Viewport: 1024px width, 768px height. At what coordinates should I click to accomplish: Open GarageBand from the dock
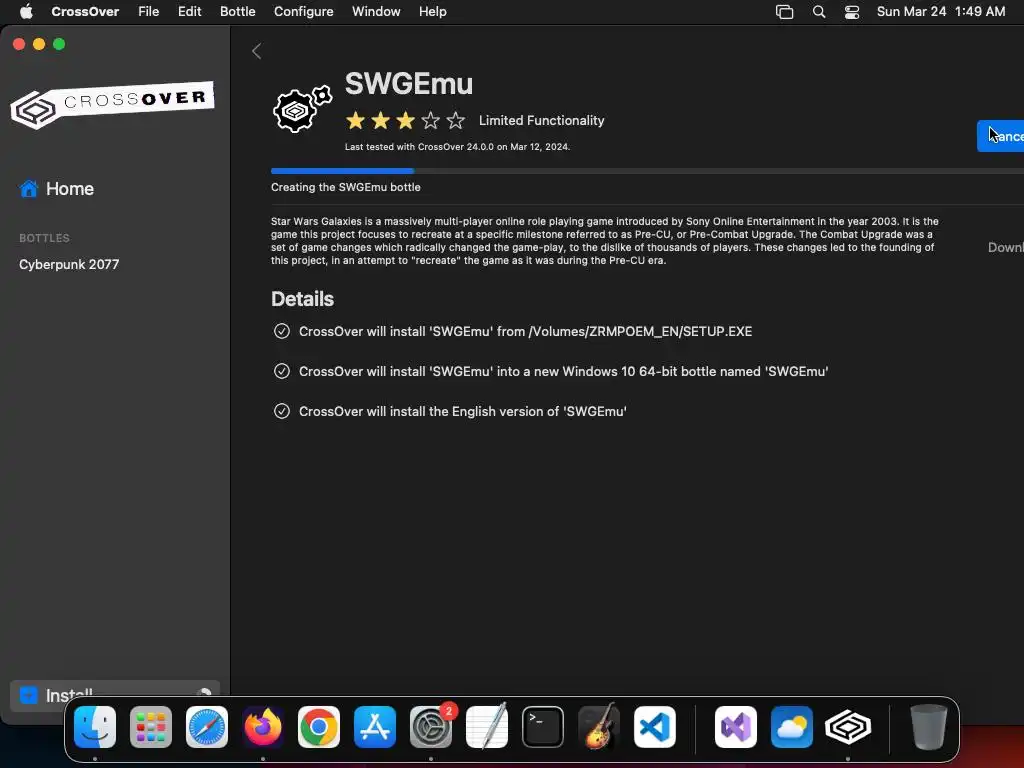(x=599, y=726)
